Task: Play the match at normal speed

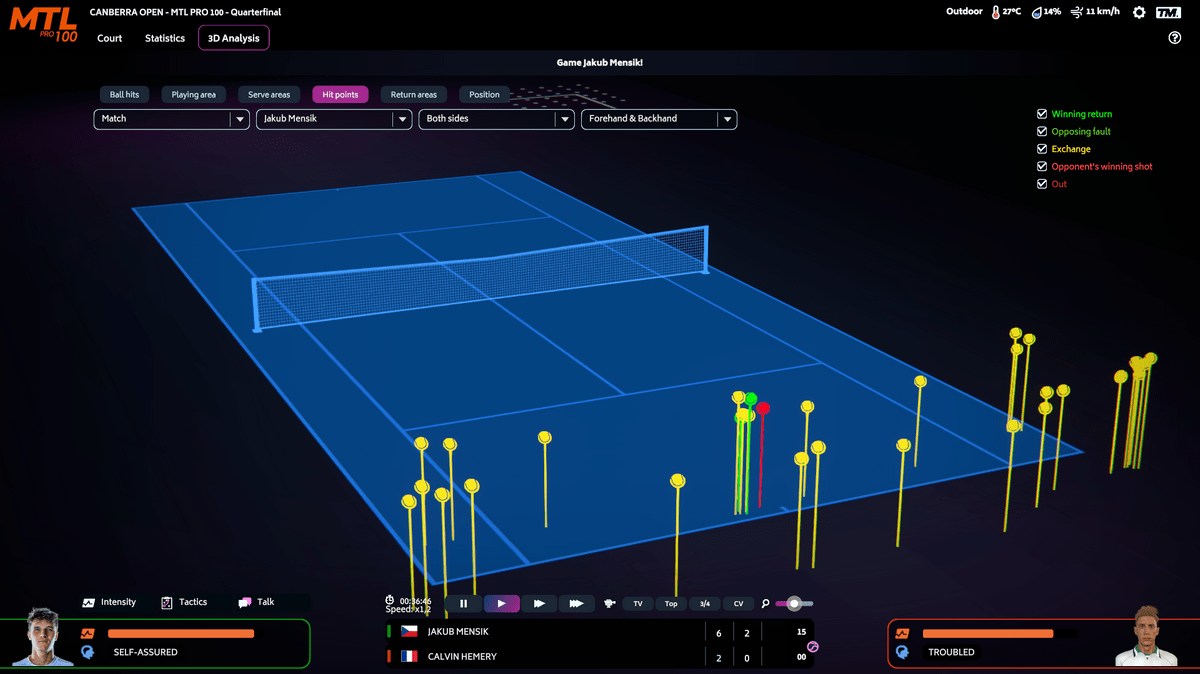Action: point(501,603)
